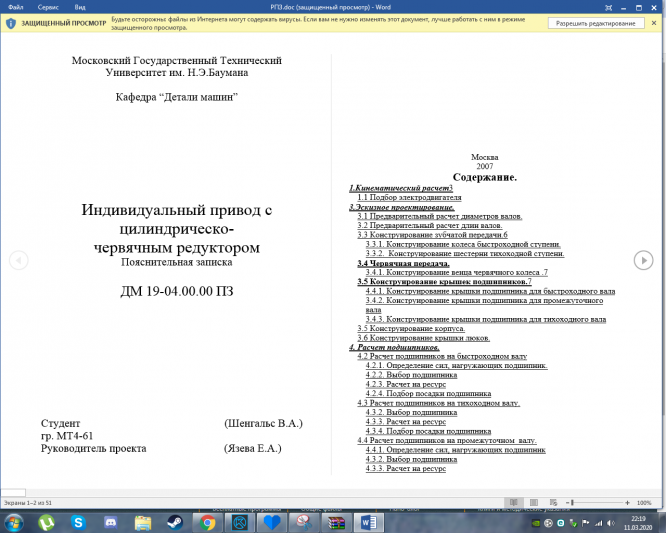Click zoom in plus button
666x533 pixels.
click(627, 503)
